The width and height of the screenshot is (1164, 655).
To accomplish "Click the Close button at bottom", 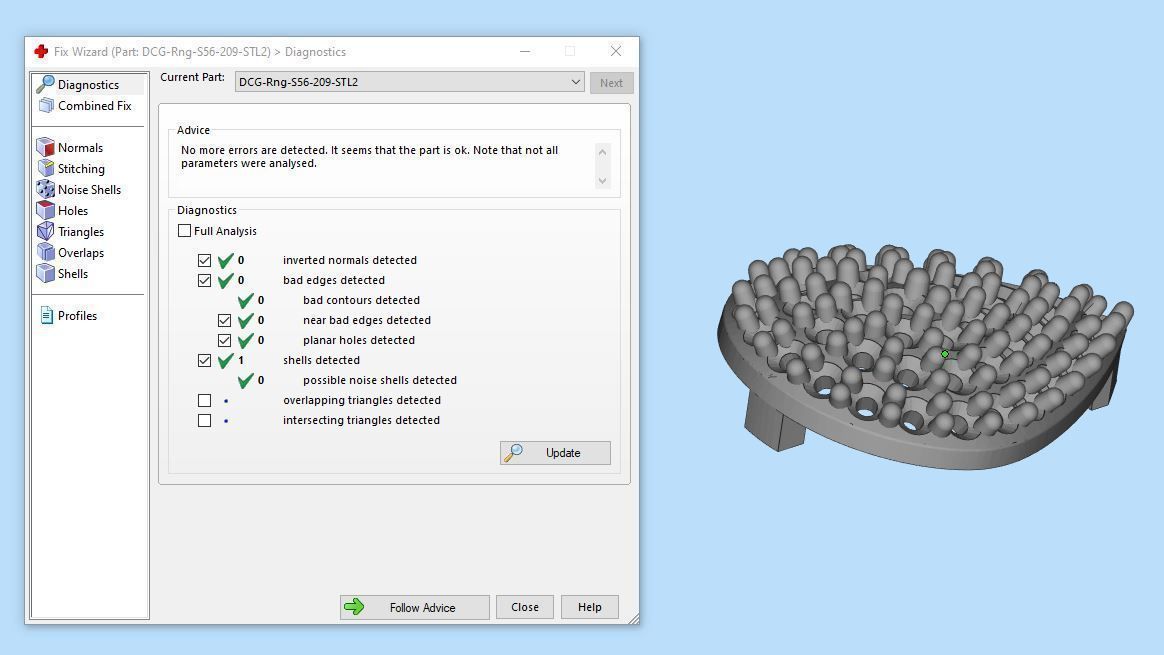I will 525,607.
